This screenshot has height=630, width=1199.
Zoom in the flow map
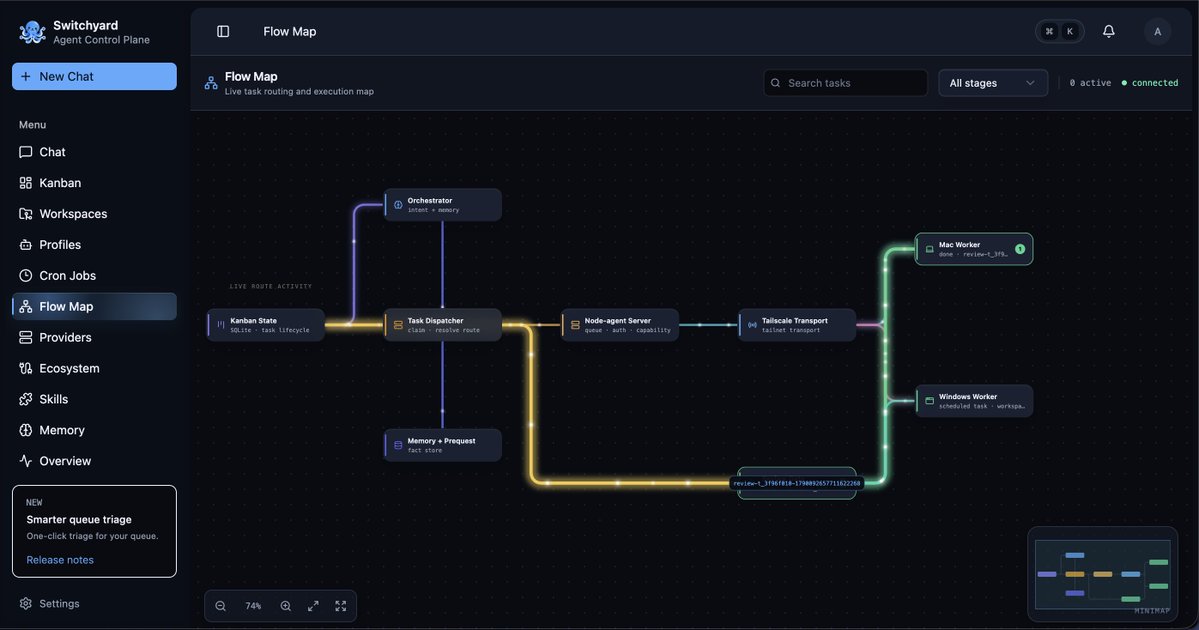point(285,606)
